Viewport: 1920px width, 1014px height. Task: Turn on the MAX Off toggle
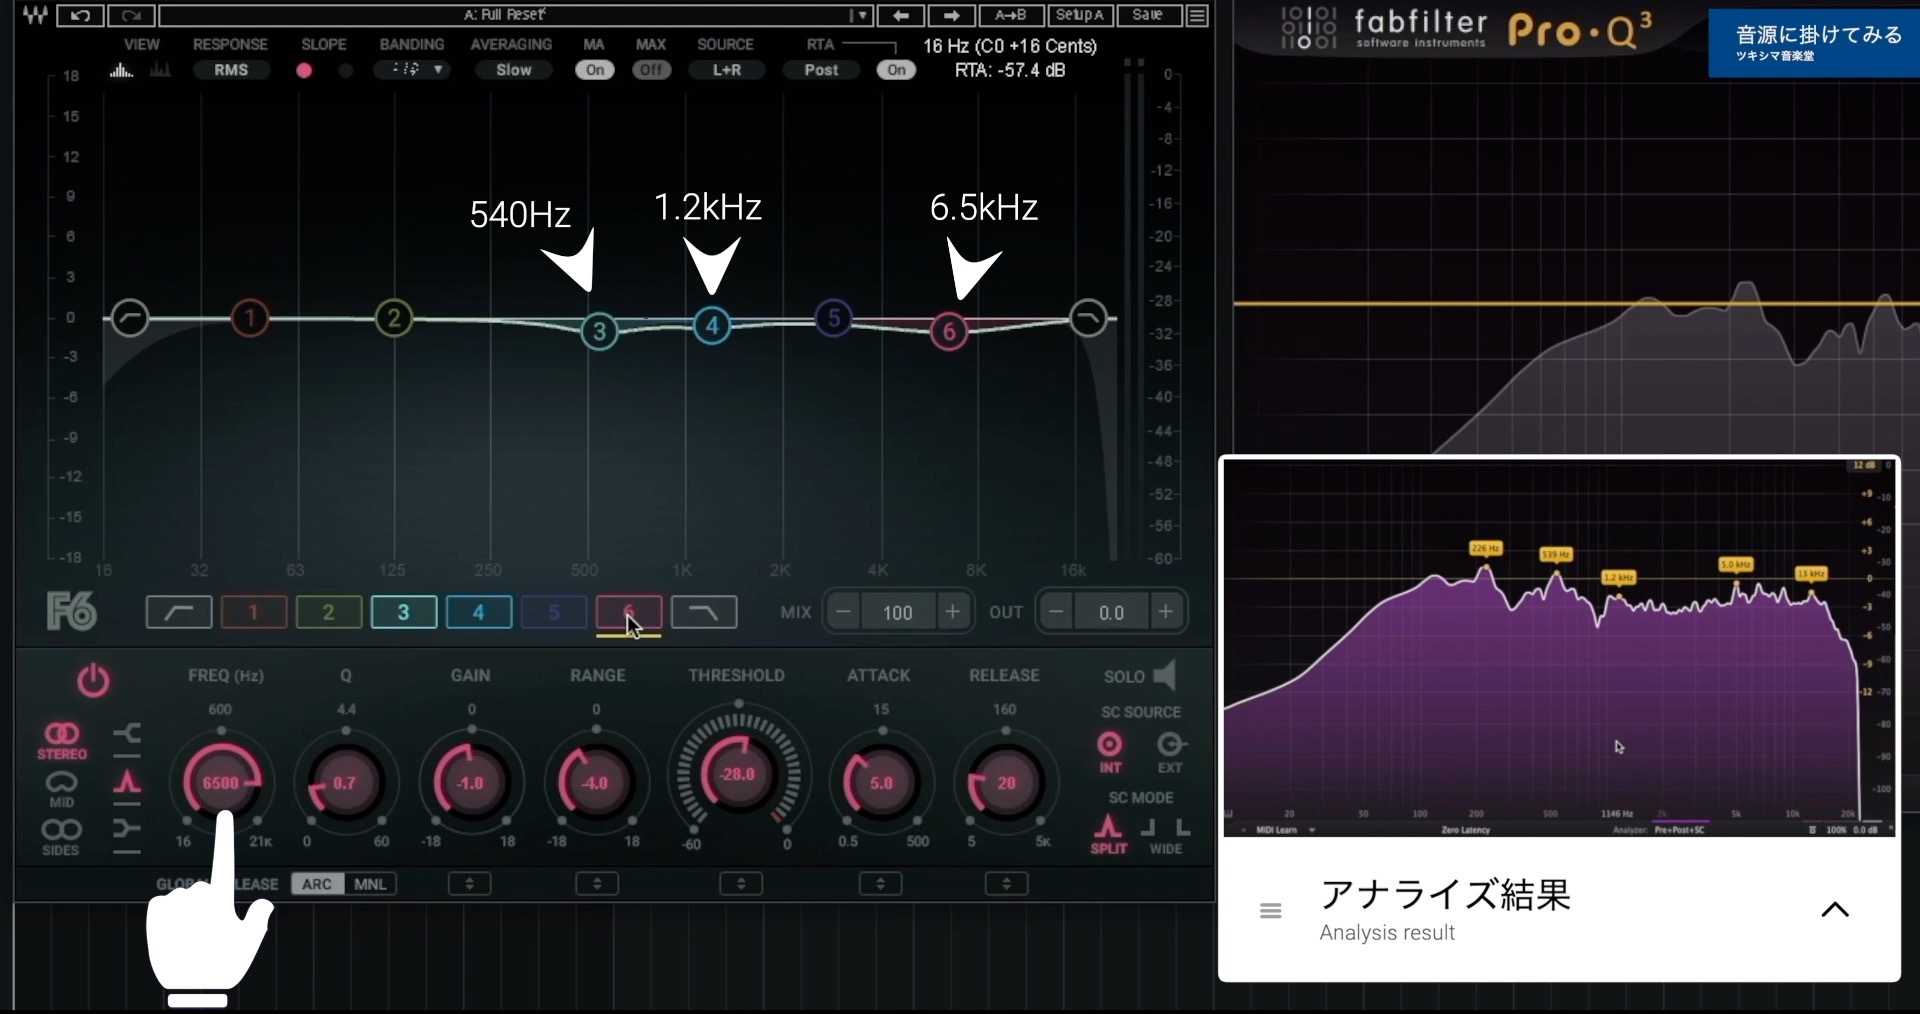coord(650,70)
